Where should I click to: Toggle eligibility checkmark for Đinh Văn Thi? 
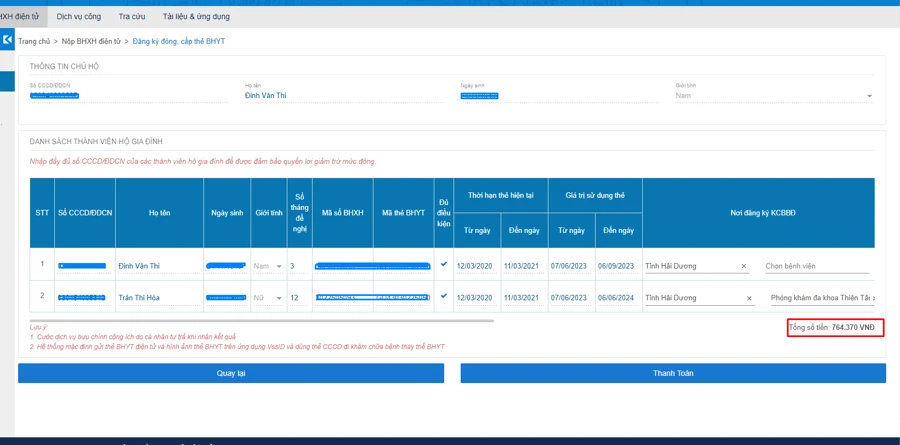click(x=444, y=265)
